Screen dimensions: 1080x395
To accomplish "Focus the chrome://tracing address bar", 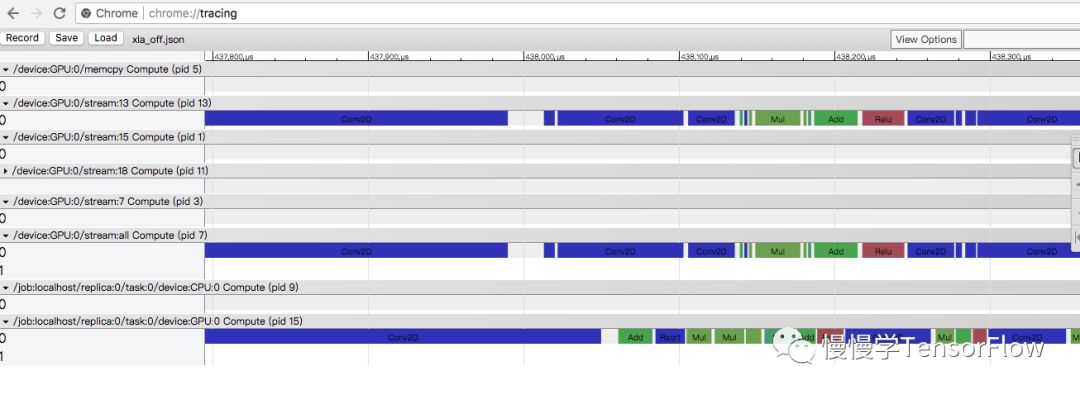I will coord(577,13).
